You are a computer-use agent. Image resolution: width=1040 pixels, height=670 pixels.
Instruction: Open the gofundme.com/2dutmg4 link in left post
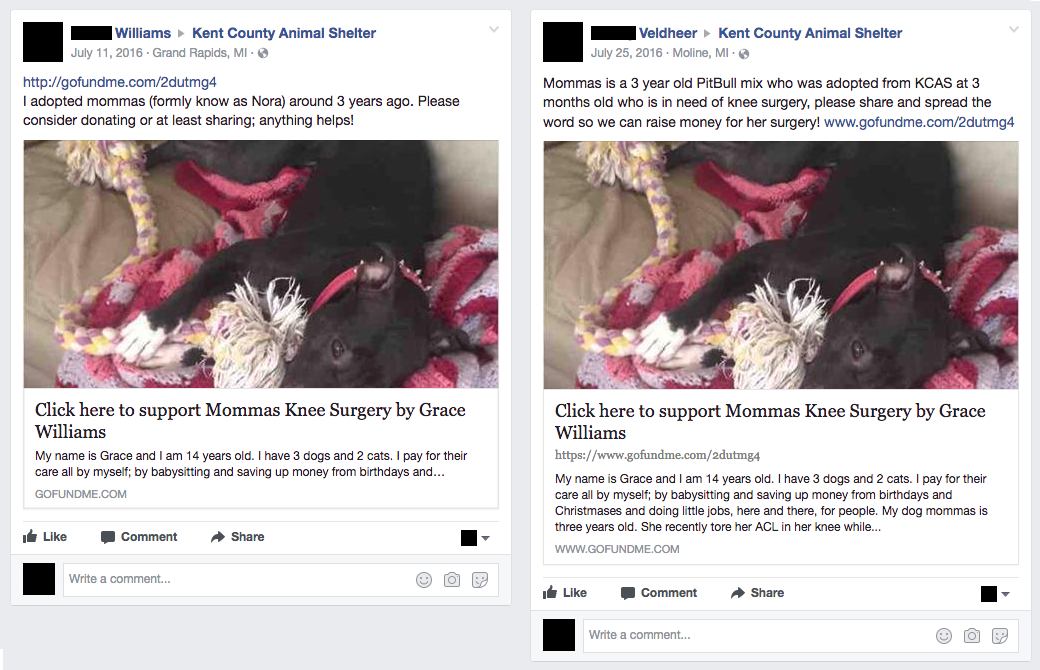120,82
